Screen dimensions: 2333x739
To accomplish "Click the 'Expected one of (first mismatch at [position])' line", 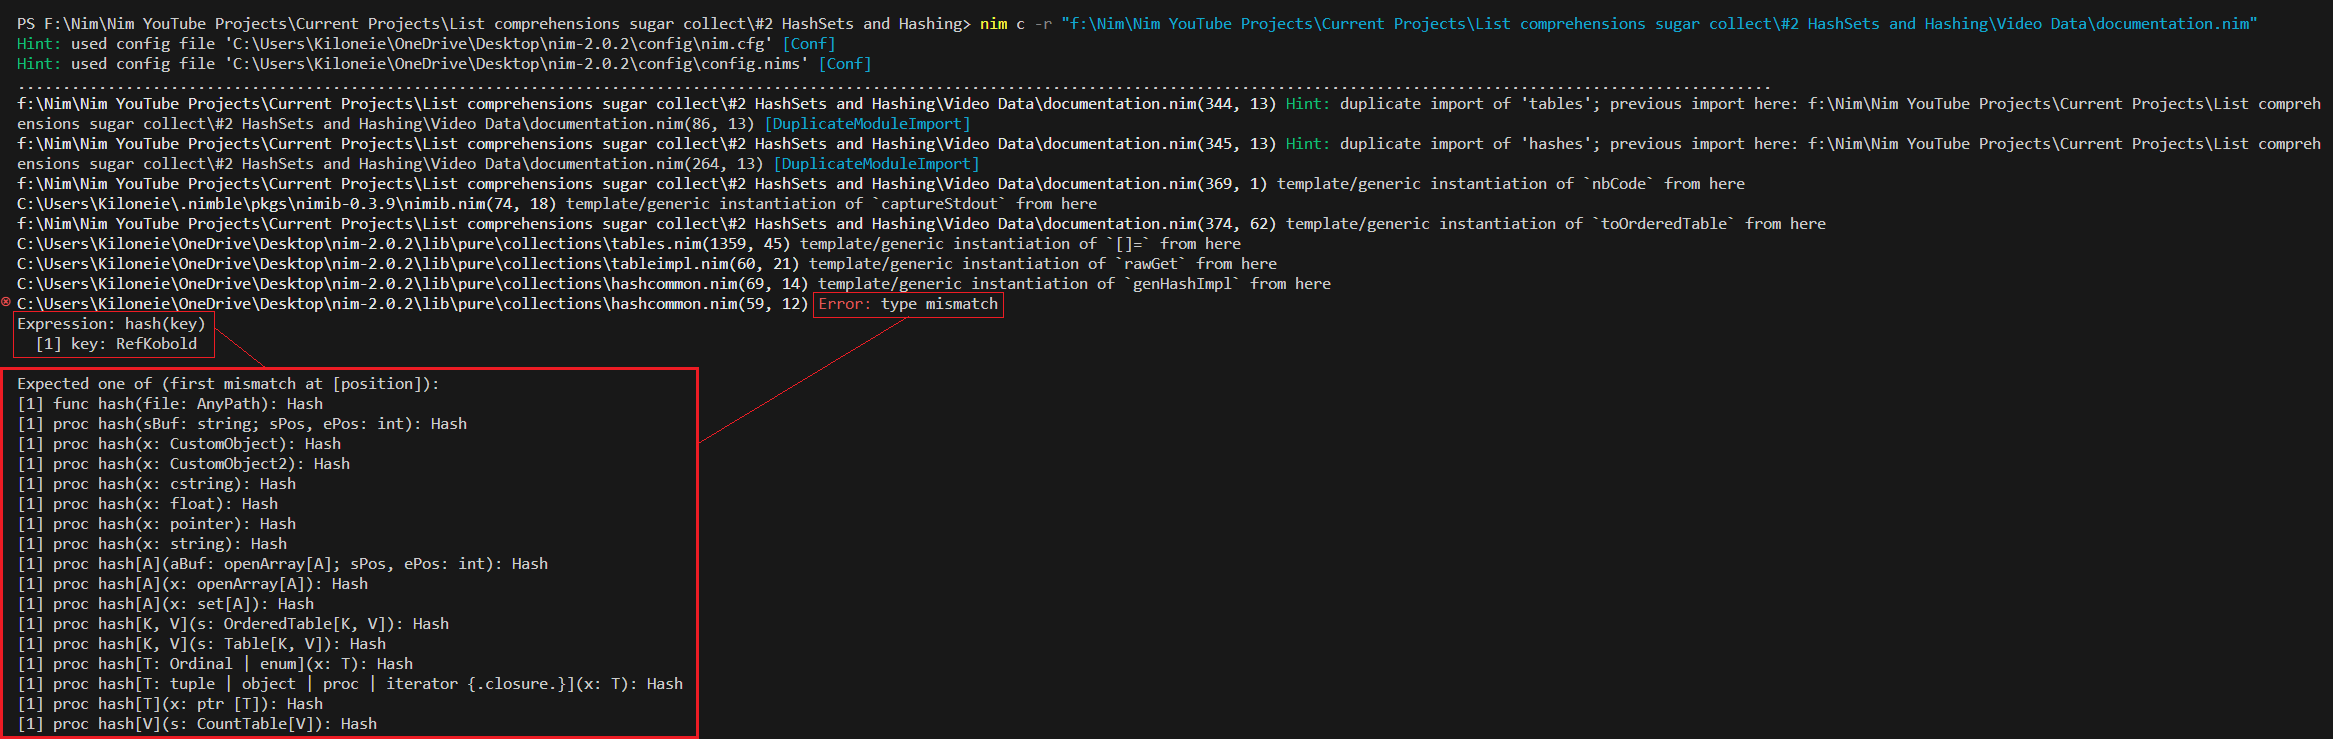I will (228, 384).
